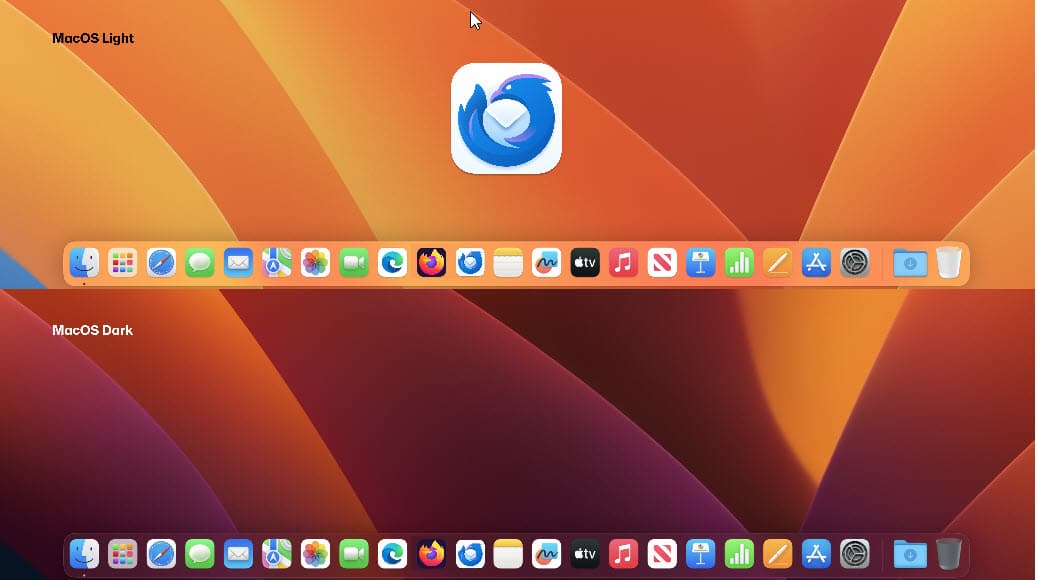Viewport: 1037px width, 580px height.
Task: Launch Keynote from the dark dock
Action: point(700,554)
